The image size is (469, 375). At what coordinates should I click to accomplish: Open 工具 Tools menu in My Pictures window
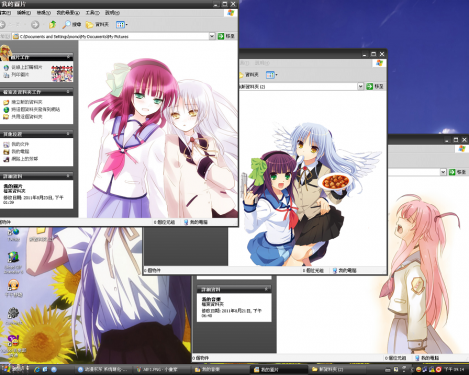pos(92,13)
